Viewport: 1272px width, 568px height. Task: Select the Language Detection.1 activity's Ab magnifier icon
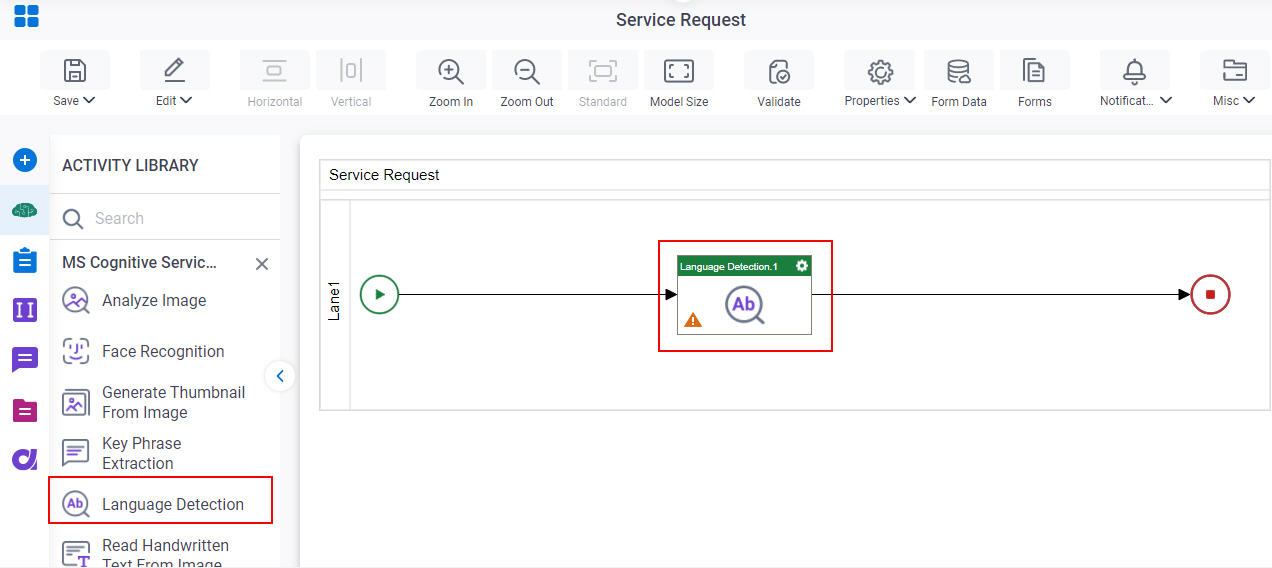click(745, 305)
